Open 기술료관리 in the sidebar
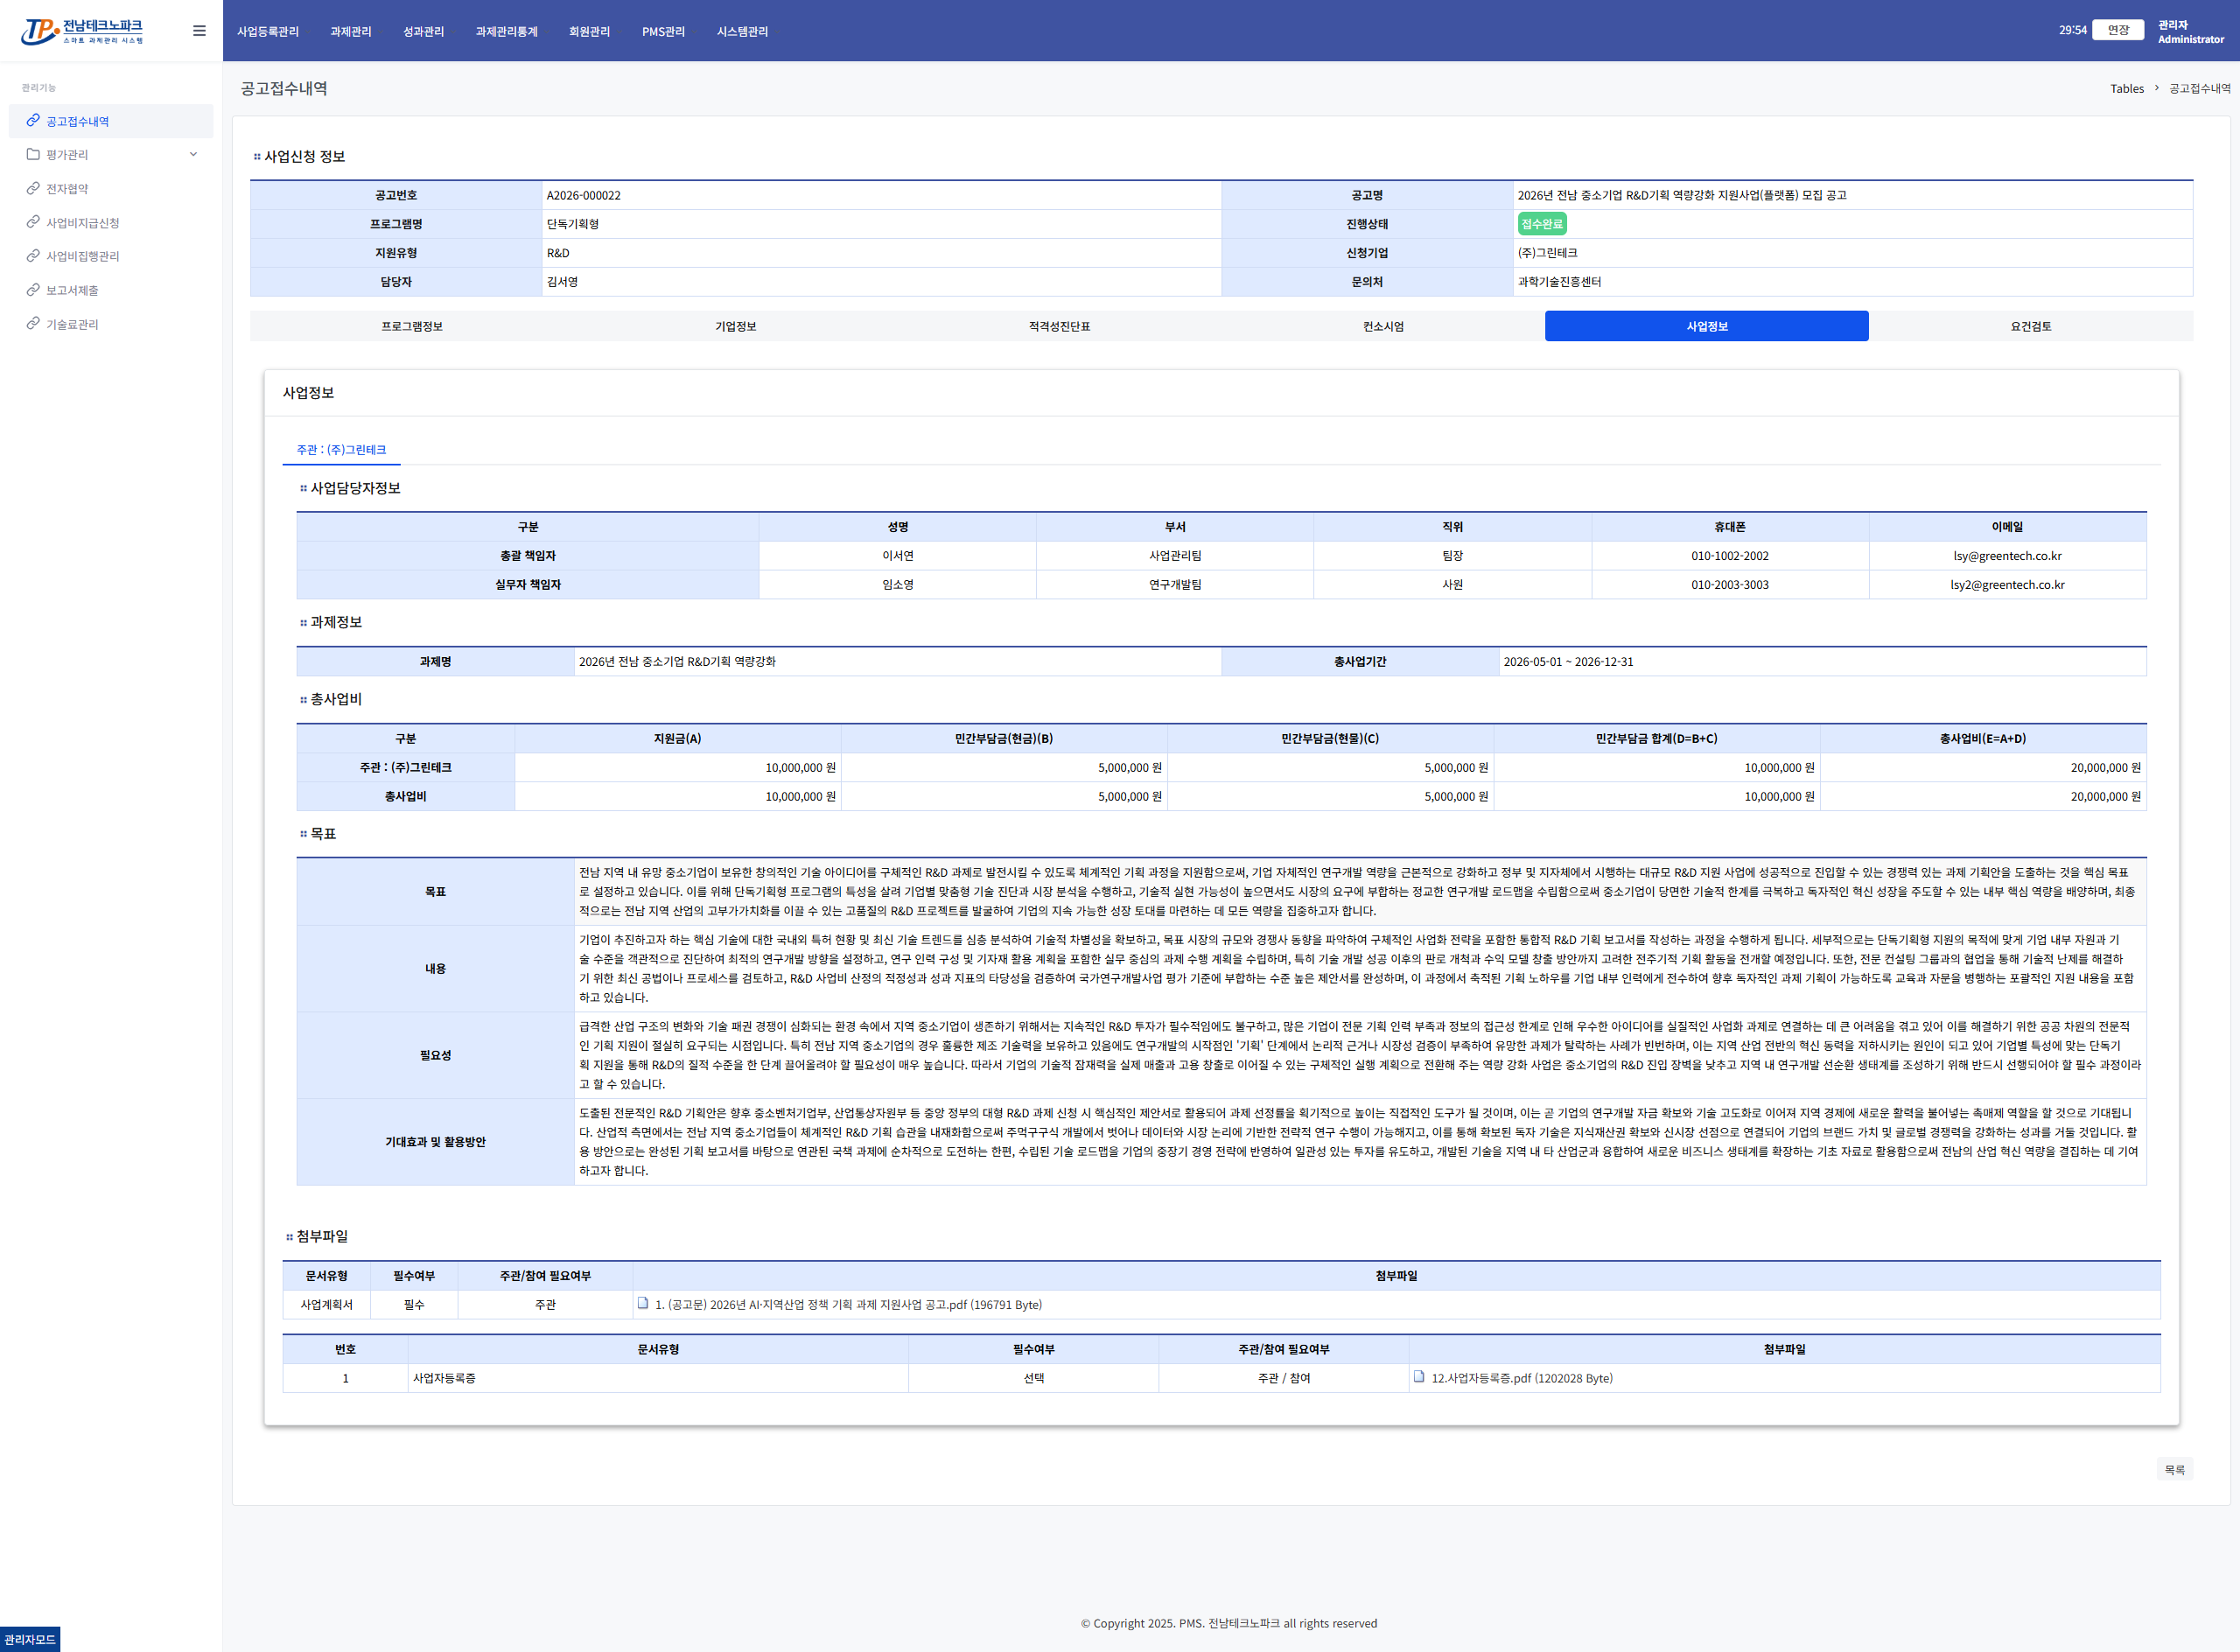 click(x=72, y=324)
